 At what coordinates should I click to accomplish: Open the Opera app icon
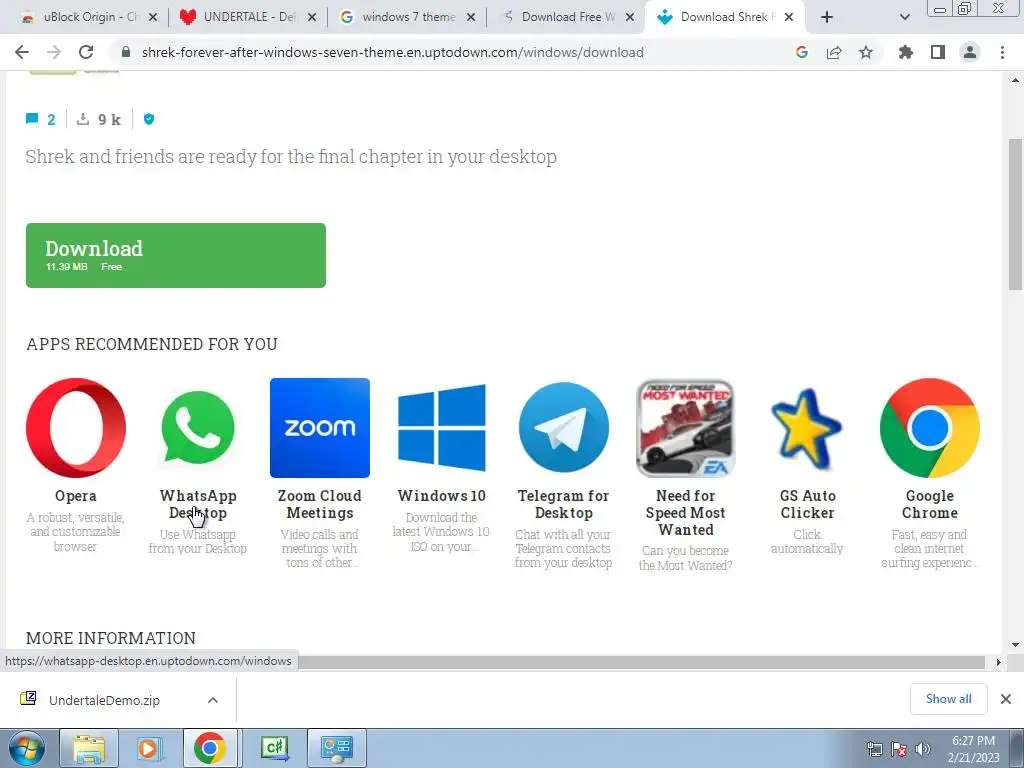coord(76,428)
